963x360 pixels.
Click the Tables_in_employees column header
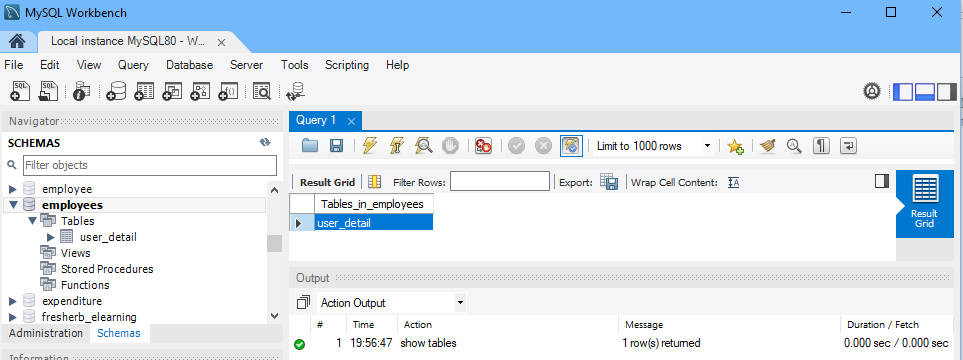pos(373,204)
